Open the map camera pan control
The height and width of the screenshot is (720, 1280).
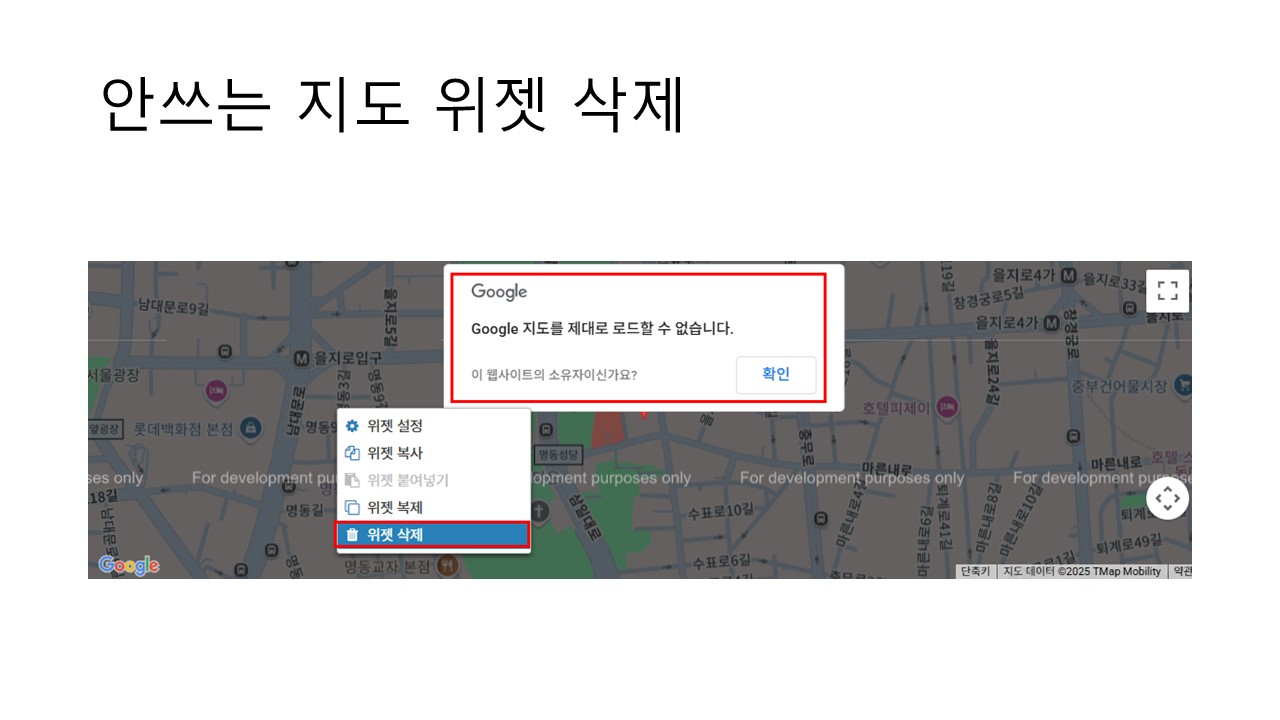1167,498
